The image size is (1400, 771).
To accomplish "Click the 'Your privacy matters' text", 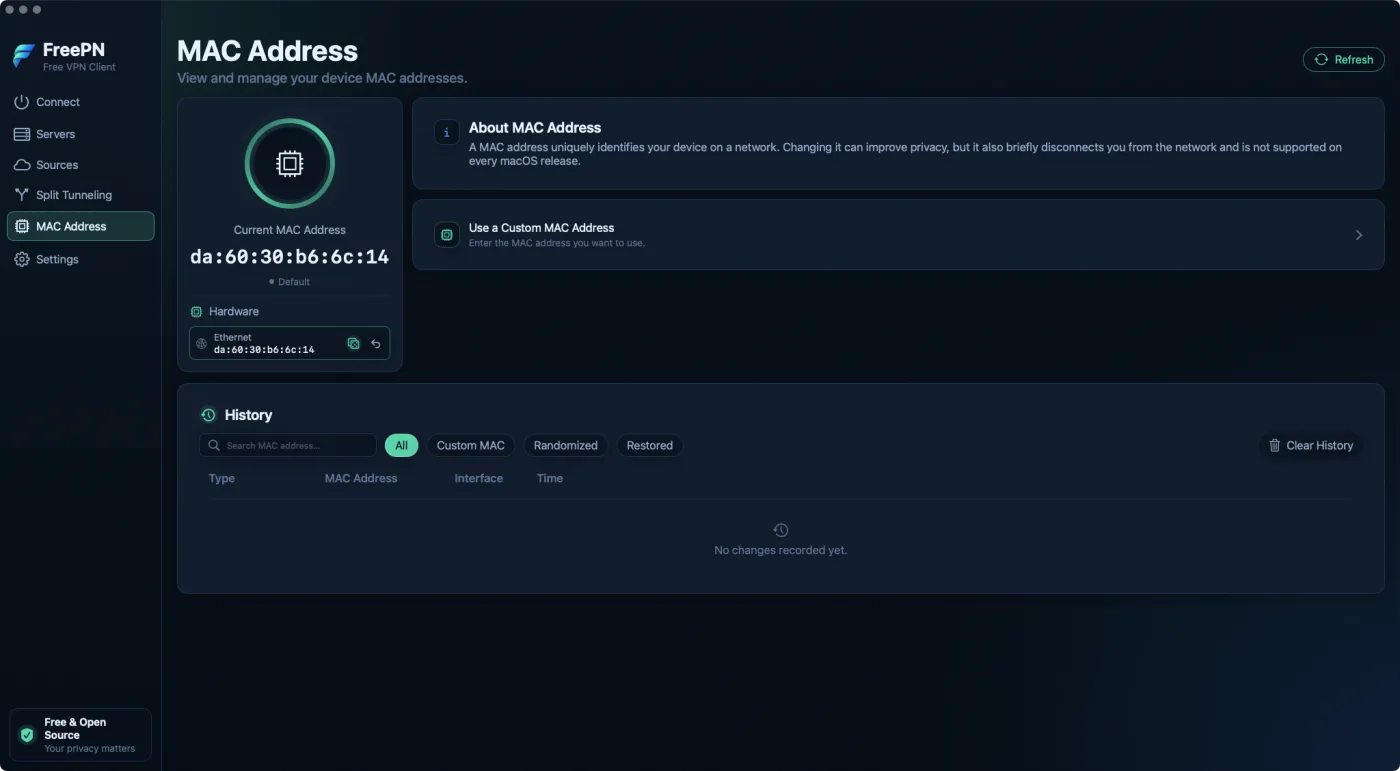I will click(x=90, y=748).
